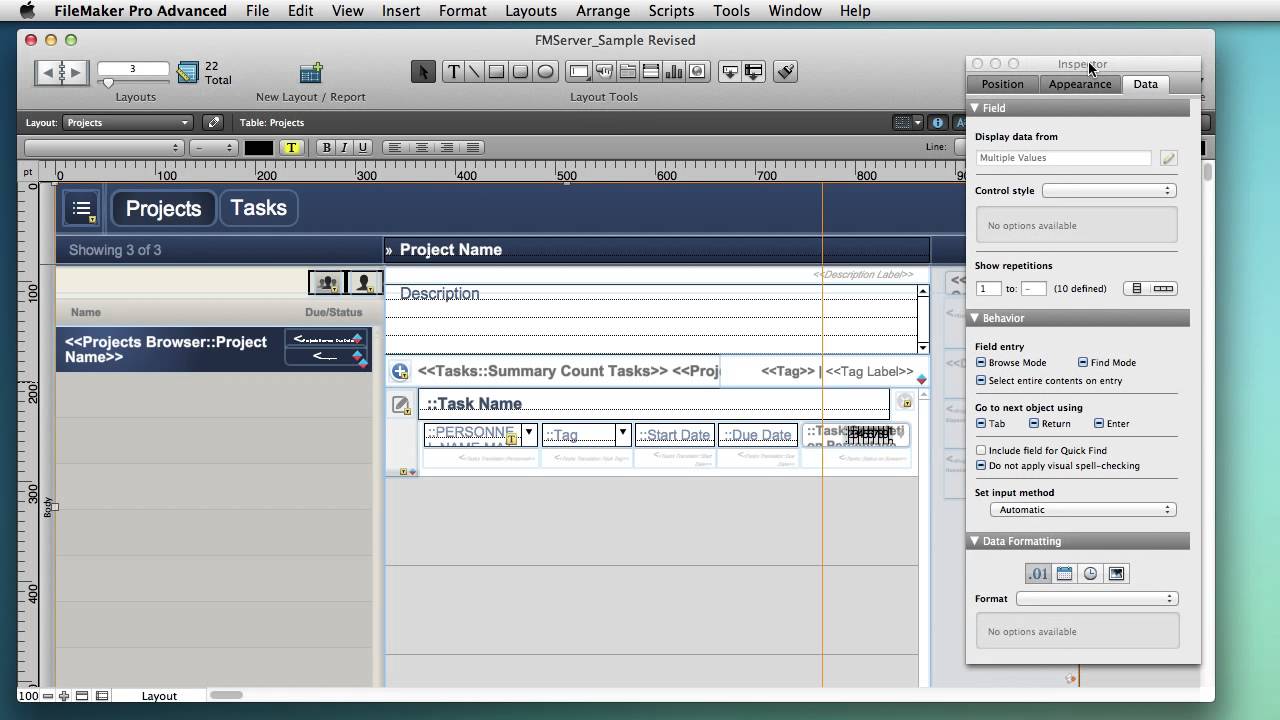The width and height of the screenshot is (1280, 720).
Task: Click the pencil edit layout button
Action: (213, 122)
